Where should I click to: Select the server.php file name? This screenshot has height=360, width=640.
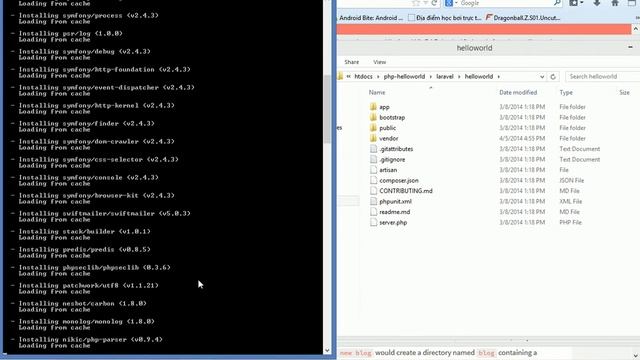pos(393,222)
